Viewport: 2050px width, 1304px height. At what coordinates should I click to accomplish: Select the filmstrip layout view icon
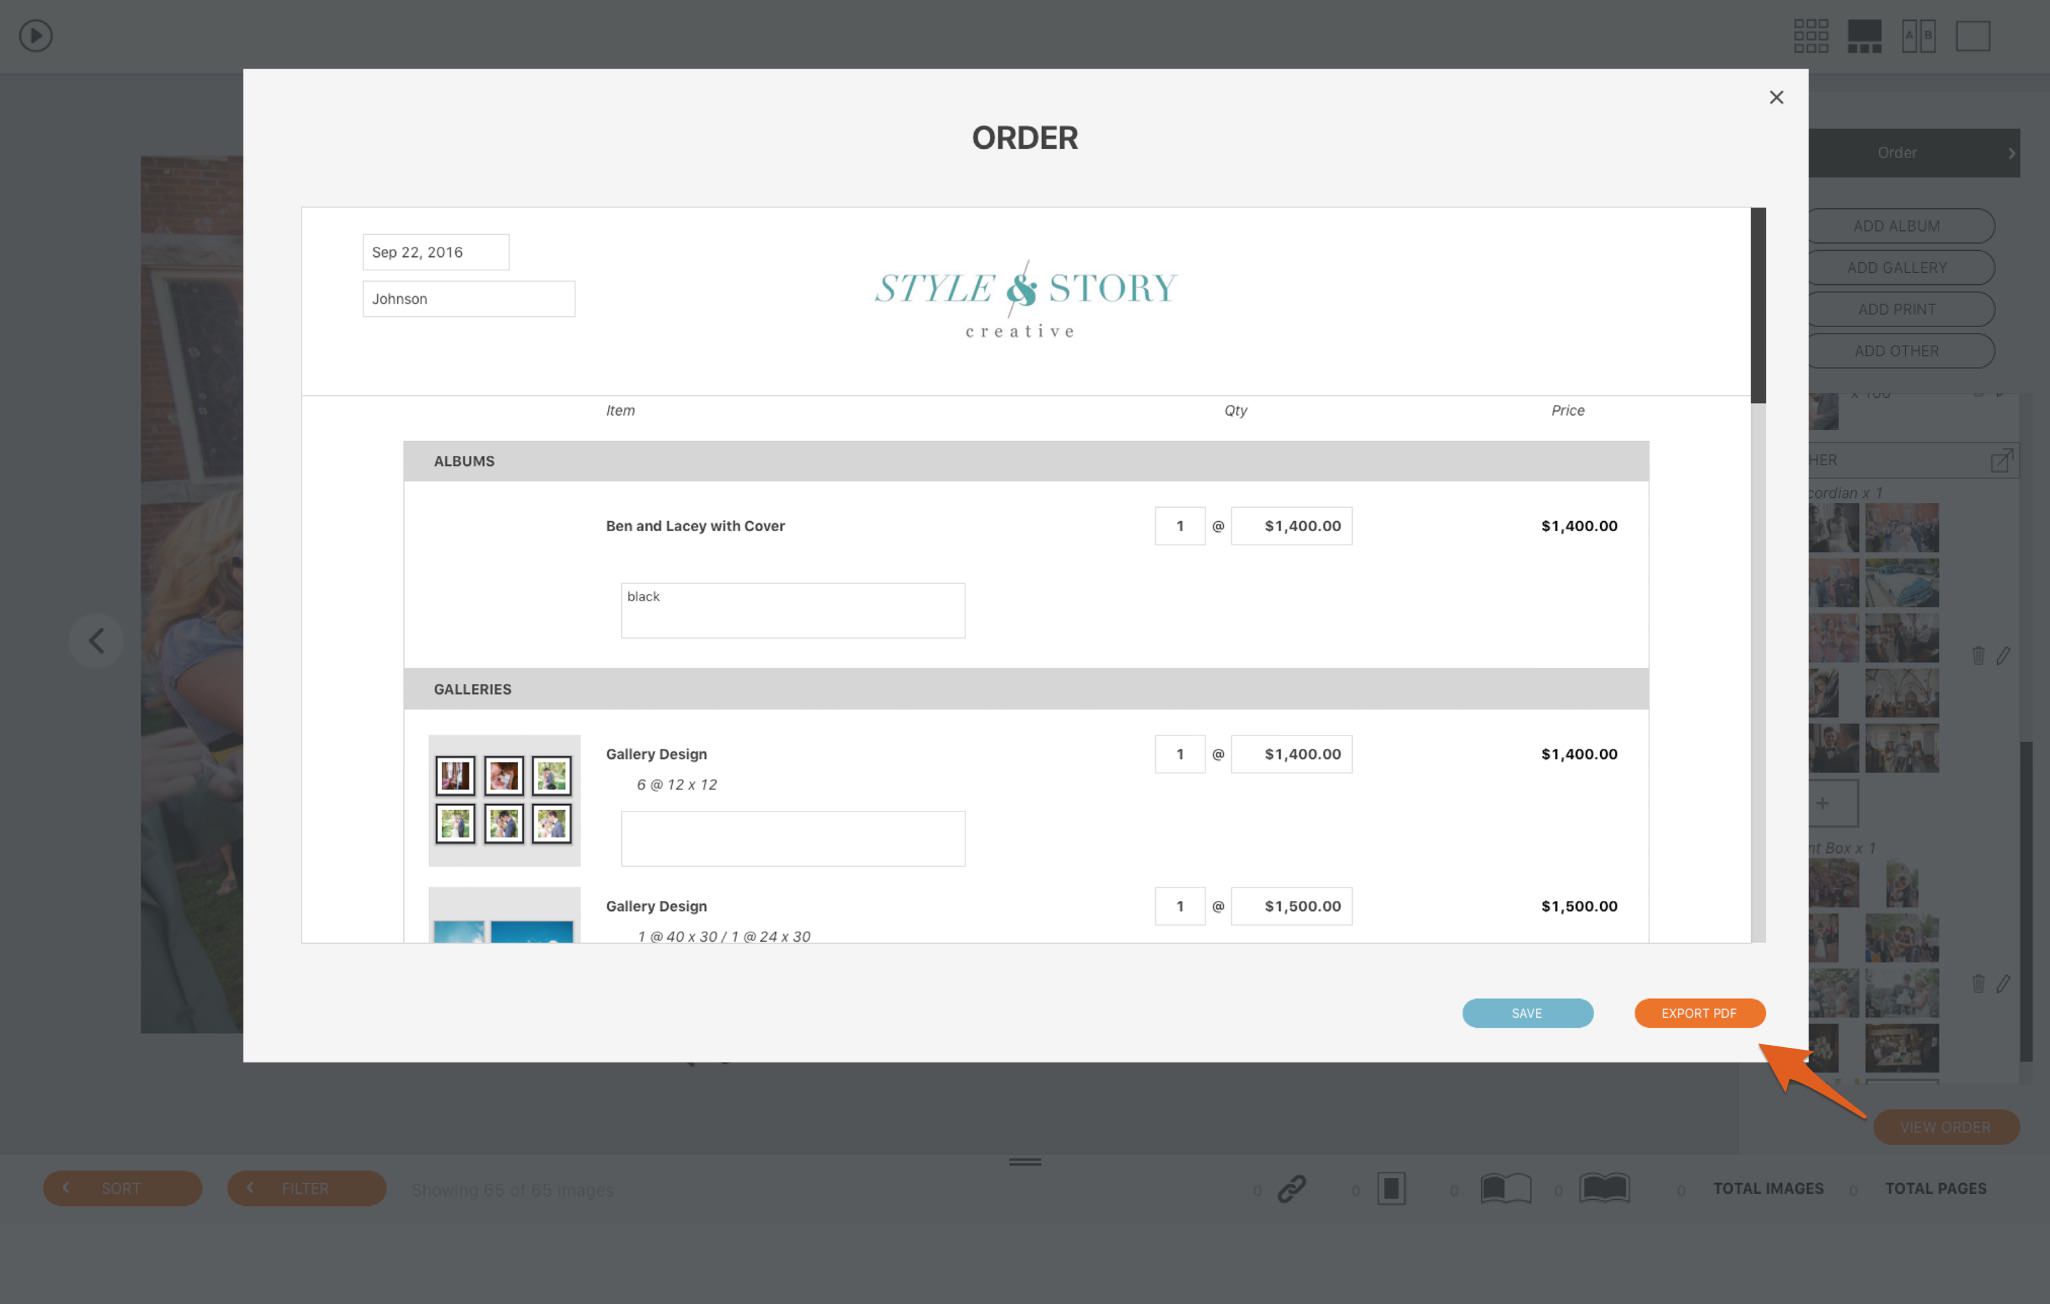pos(1864,36)
